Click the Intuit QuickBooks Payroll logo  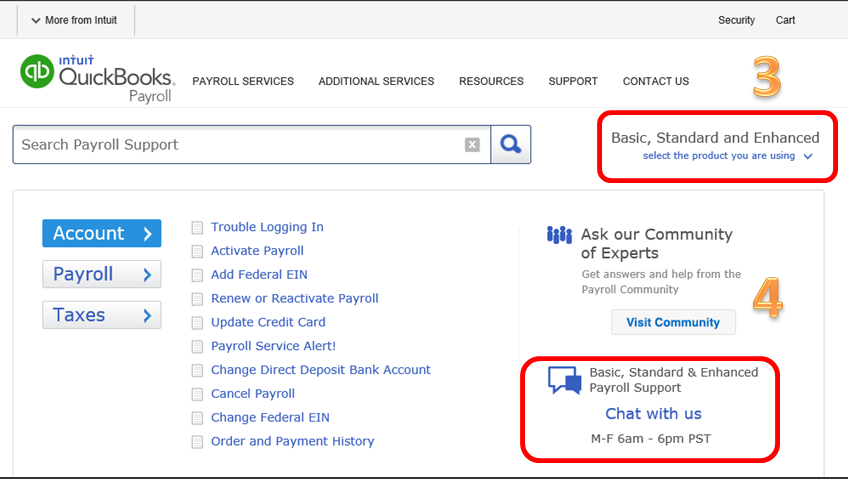click(x=97, y=78)
